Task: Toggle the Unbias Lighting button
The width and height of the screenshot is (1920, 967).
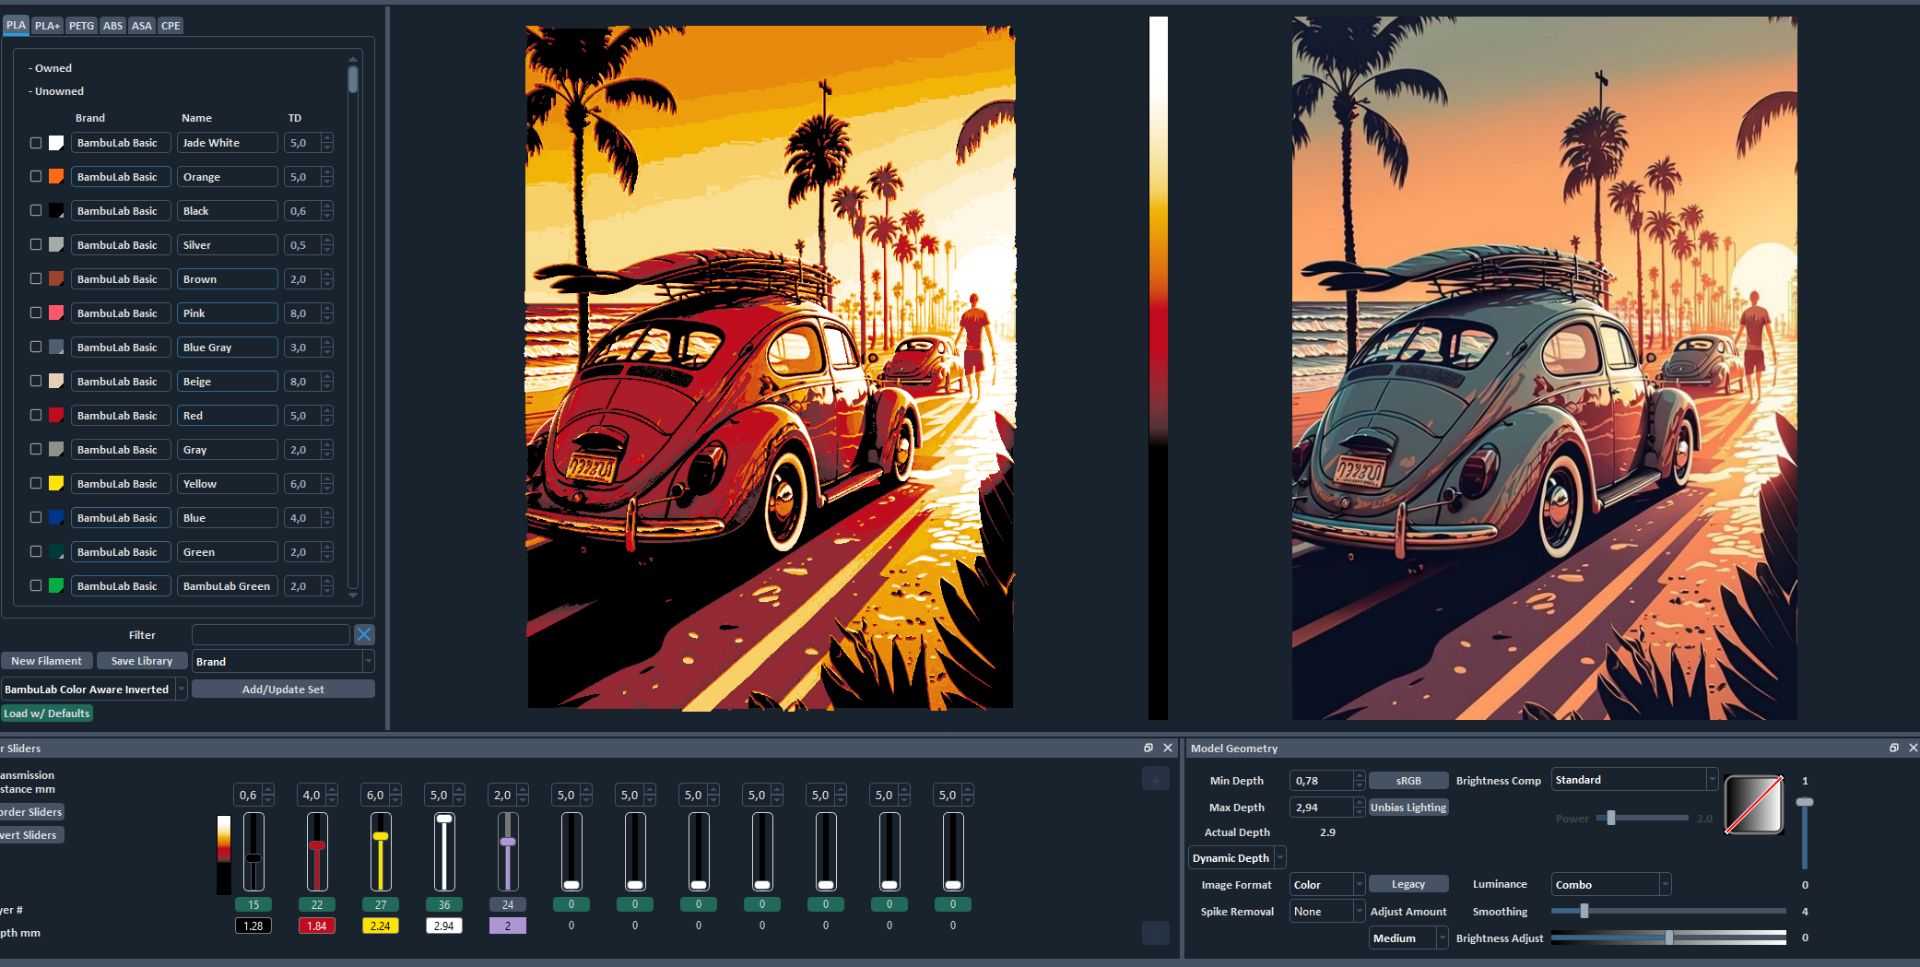Action: point(1408,807)
